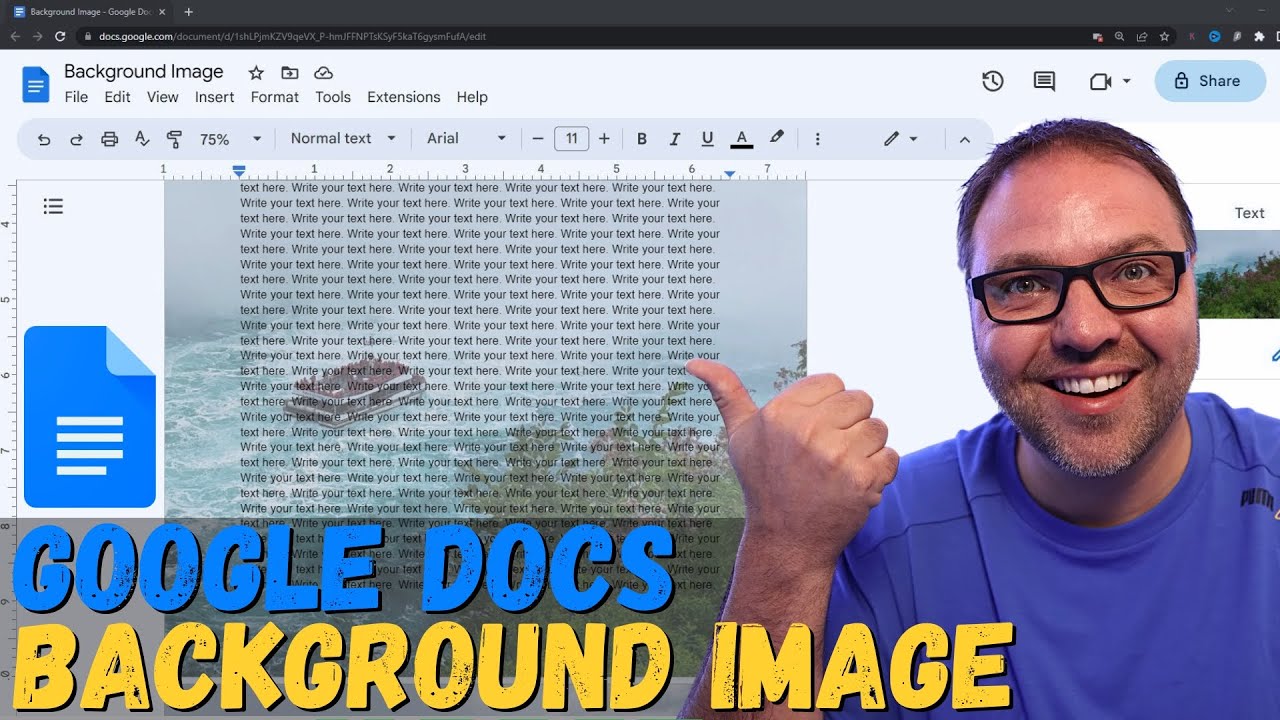Increase font size with plus button
1280x720 pixels.
click(x=604, y=139)
